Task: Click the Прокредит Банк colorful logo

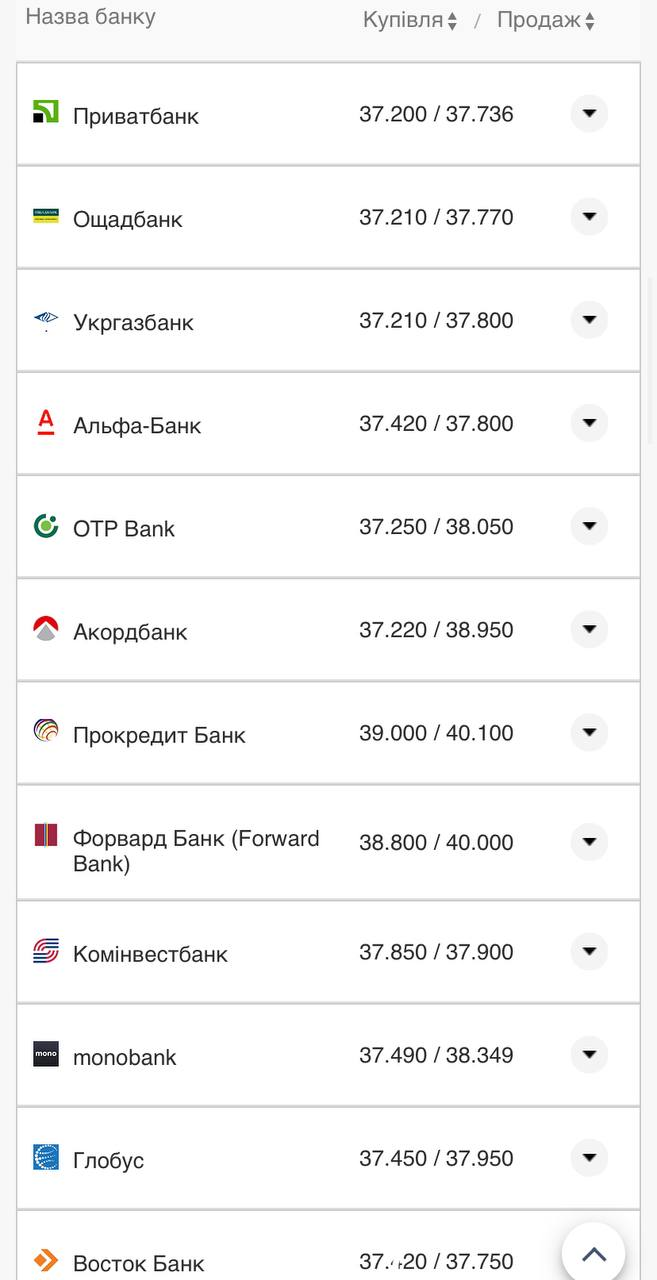Action: pyautogui.click(x=46, y=731)
